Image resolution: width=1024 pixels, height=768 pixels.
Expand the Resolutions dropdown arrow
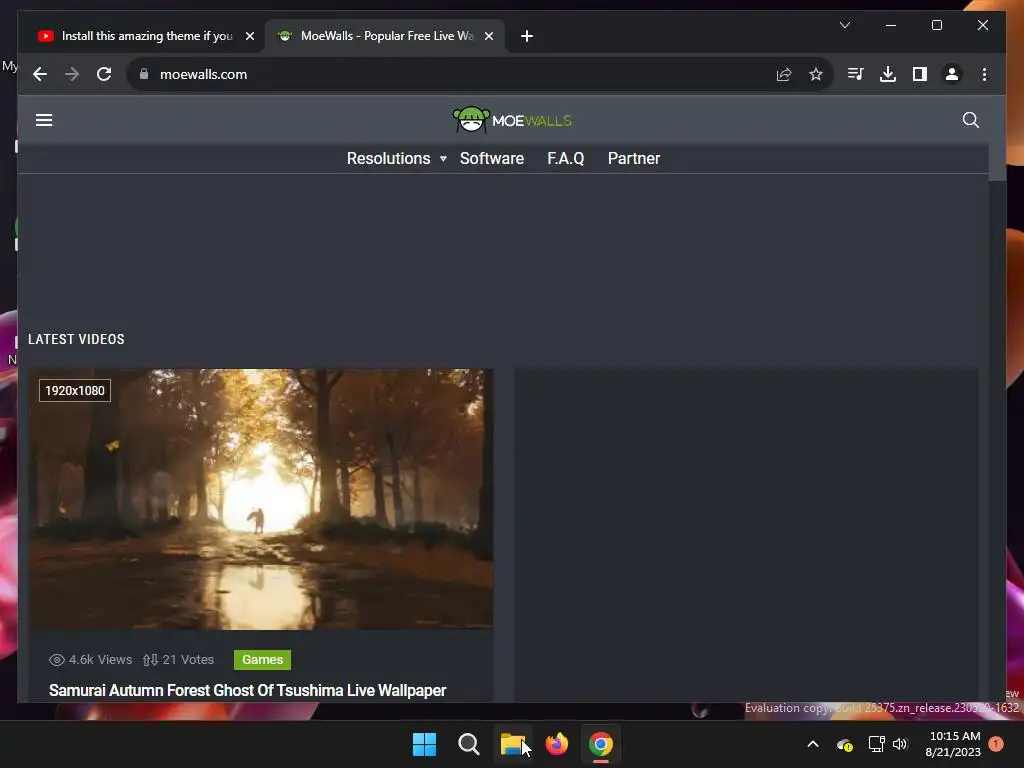[x=443, y=159]
